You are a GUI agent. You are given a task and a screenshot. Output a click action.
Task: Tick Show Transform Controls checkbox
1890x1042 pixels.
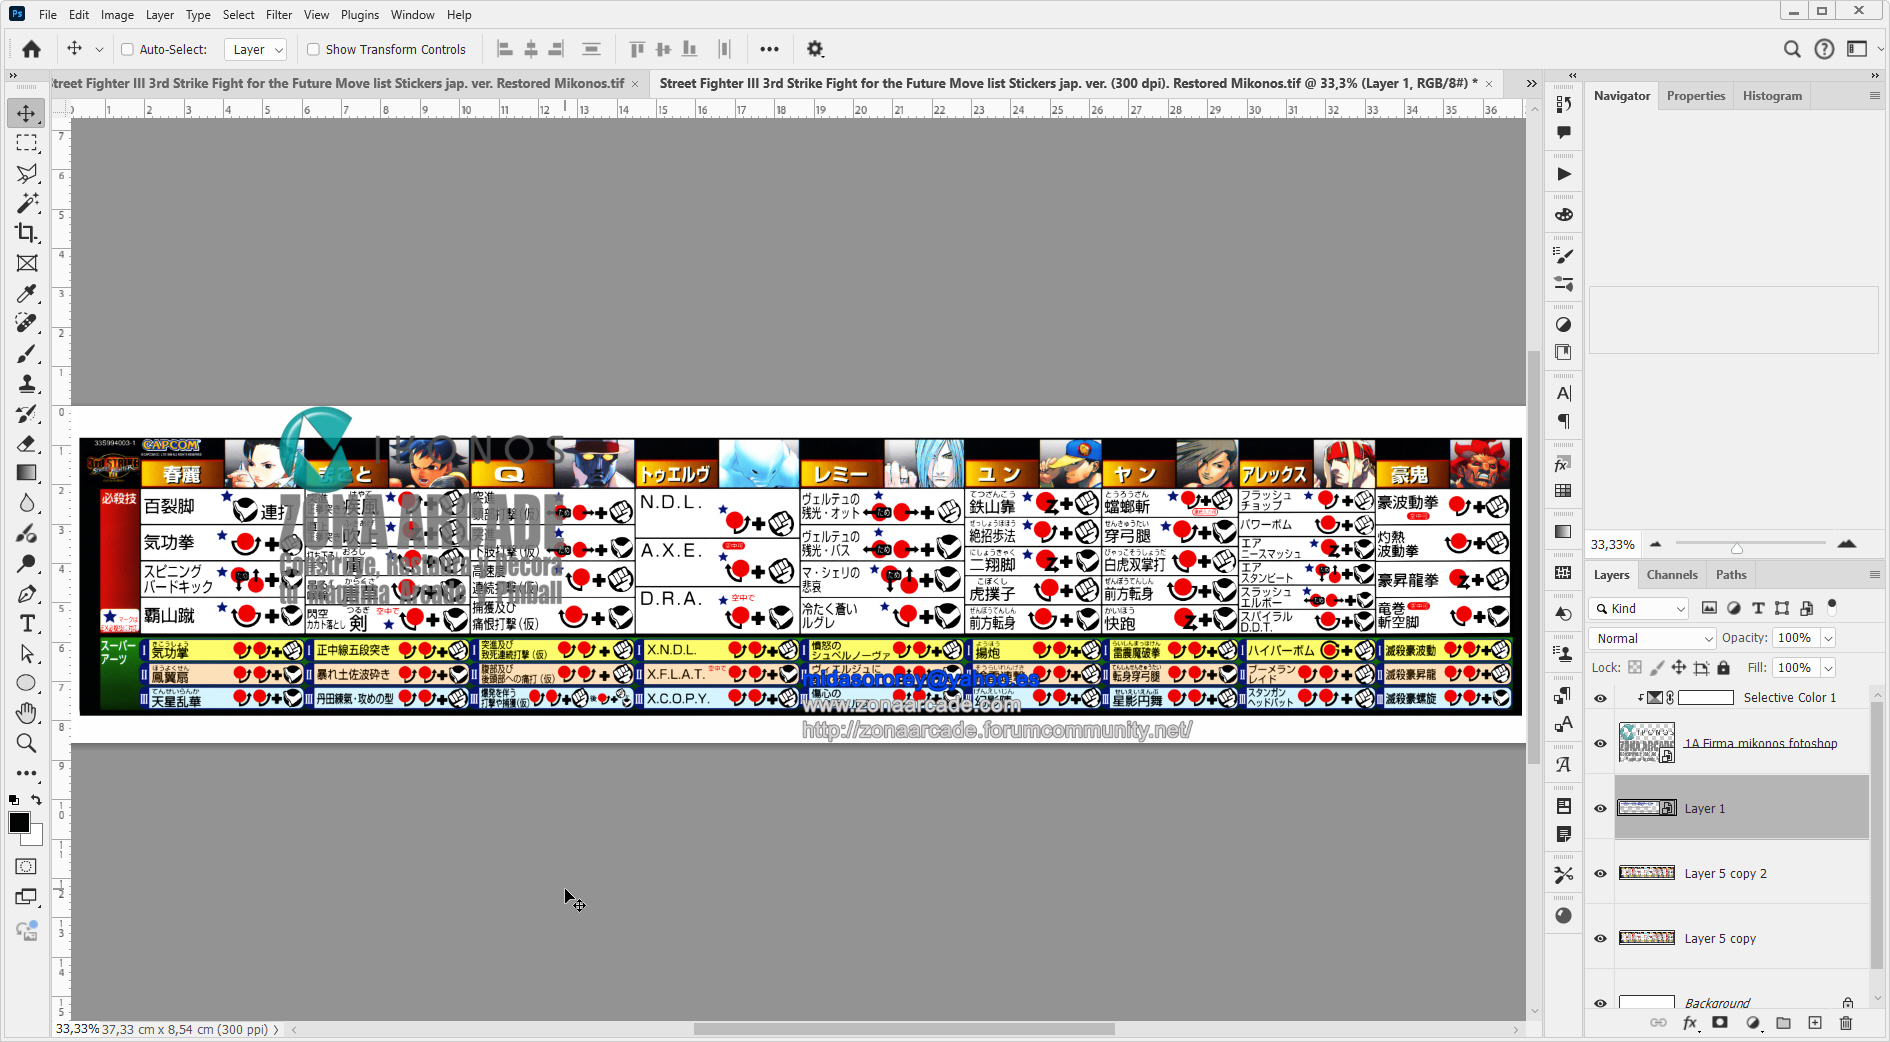coord(313,49)
